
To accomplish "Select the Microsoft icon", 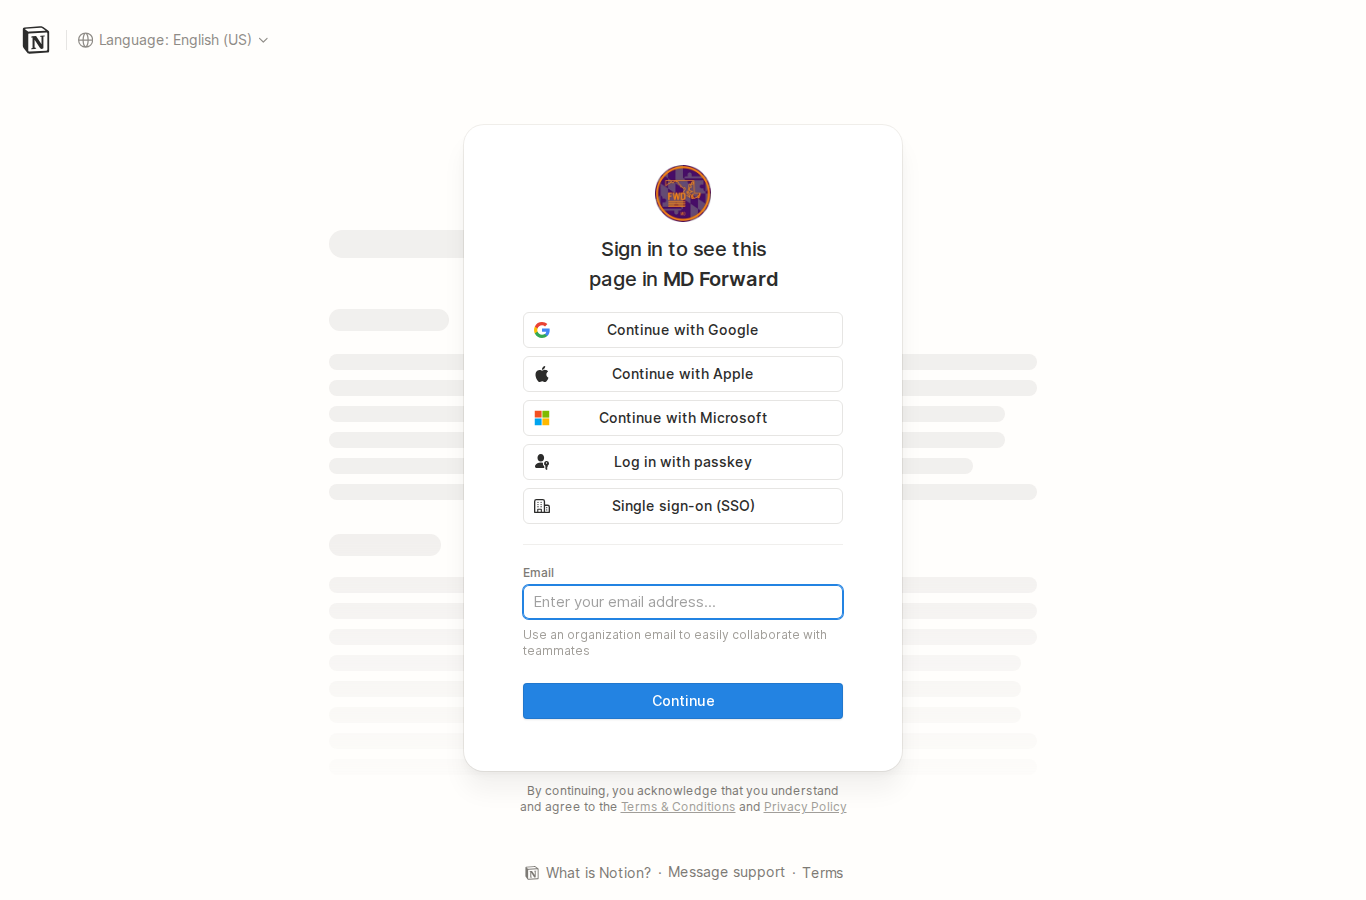I will [x=541, y=417].
